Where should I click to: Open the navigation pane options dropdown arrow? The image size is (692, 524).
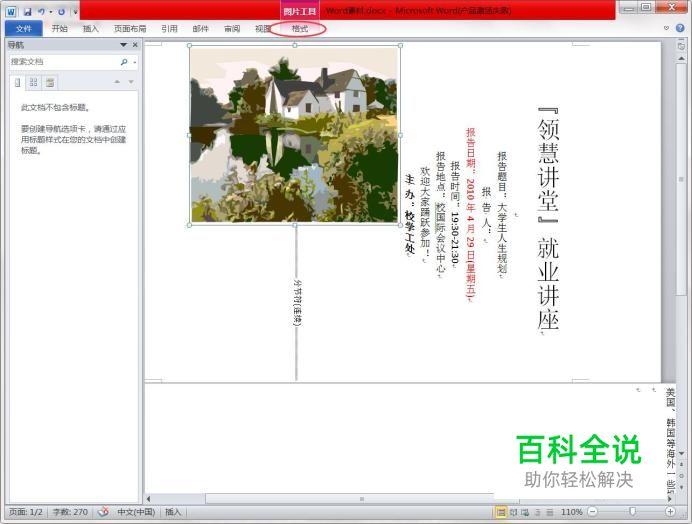point(124,45)
